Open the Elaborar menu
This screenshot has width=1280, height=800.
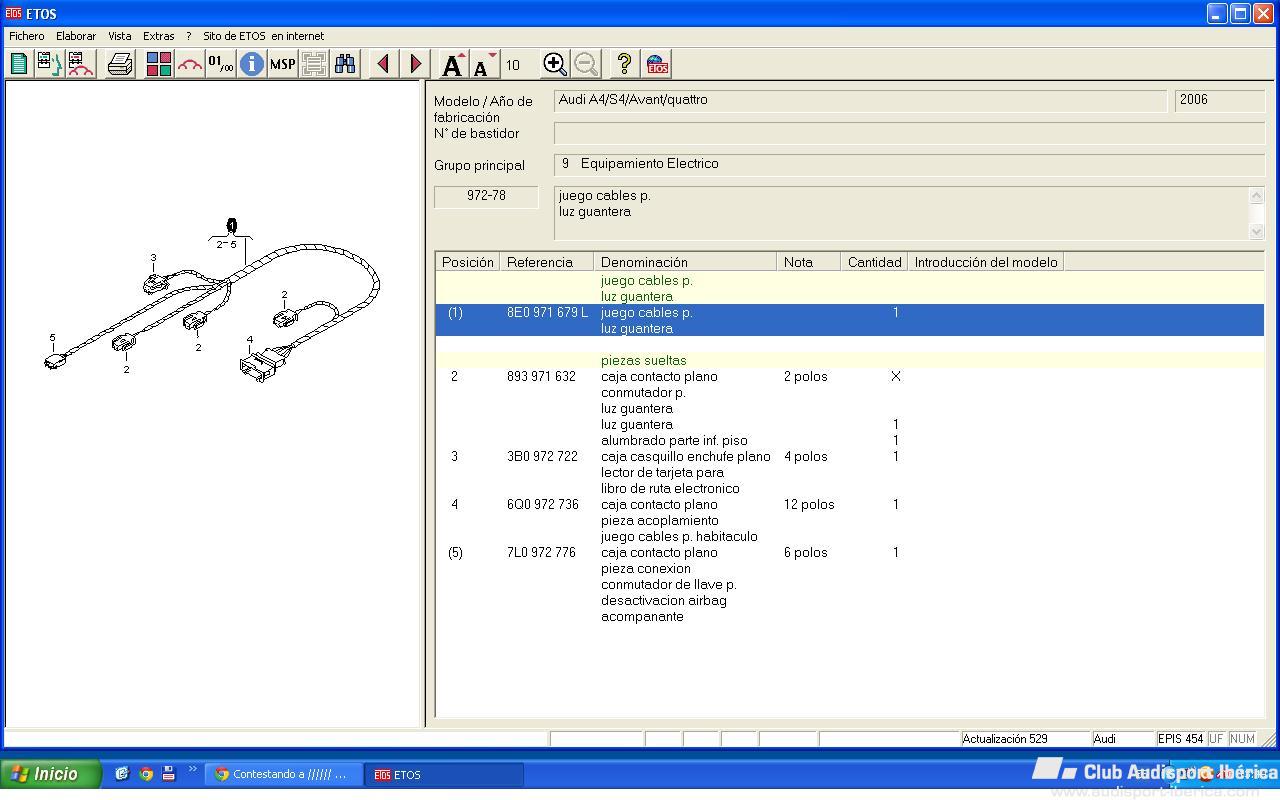click(76, 36)
